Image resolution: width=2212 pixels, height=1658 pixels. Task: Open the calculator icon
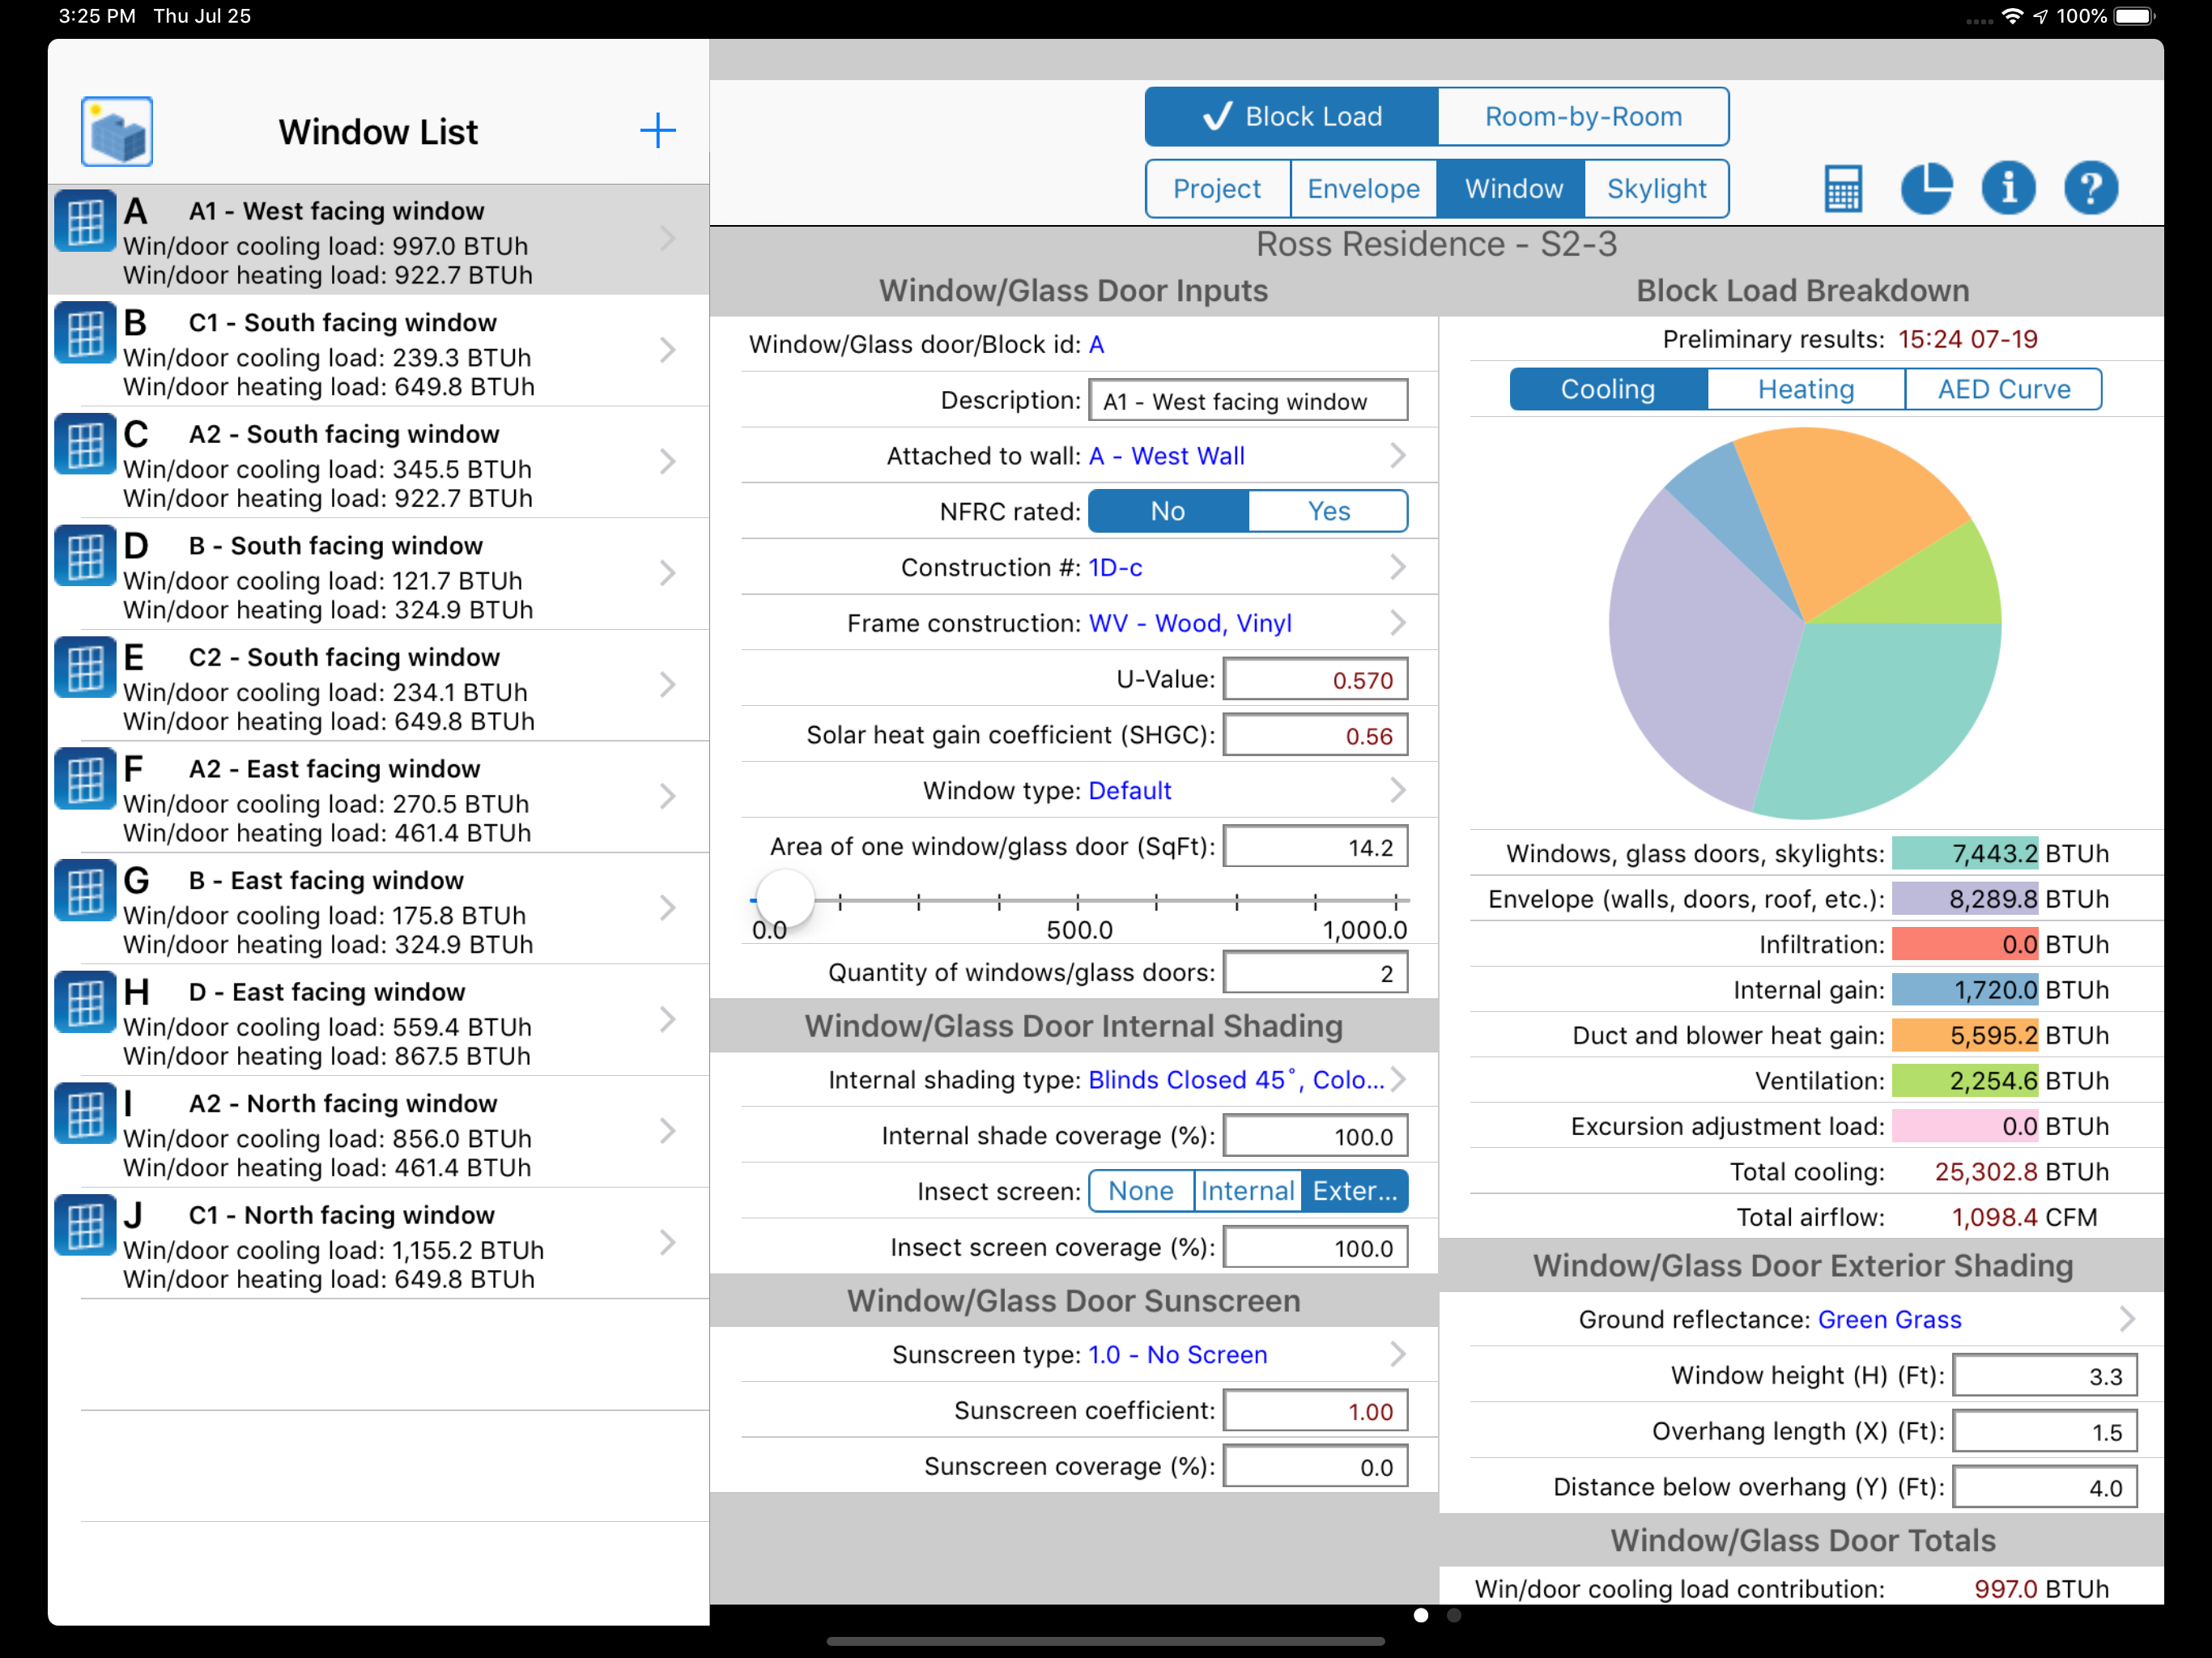[1842, 188]
